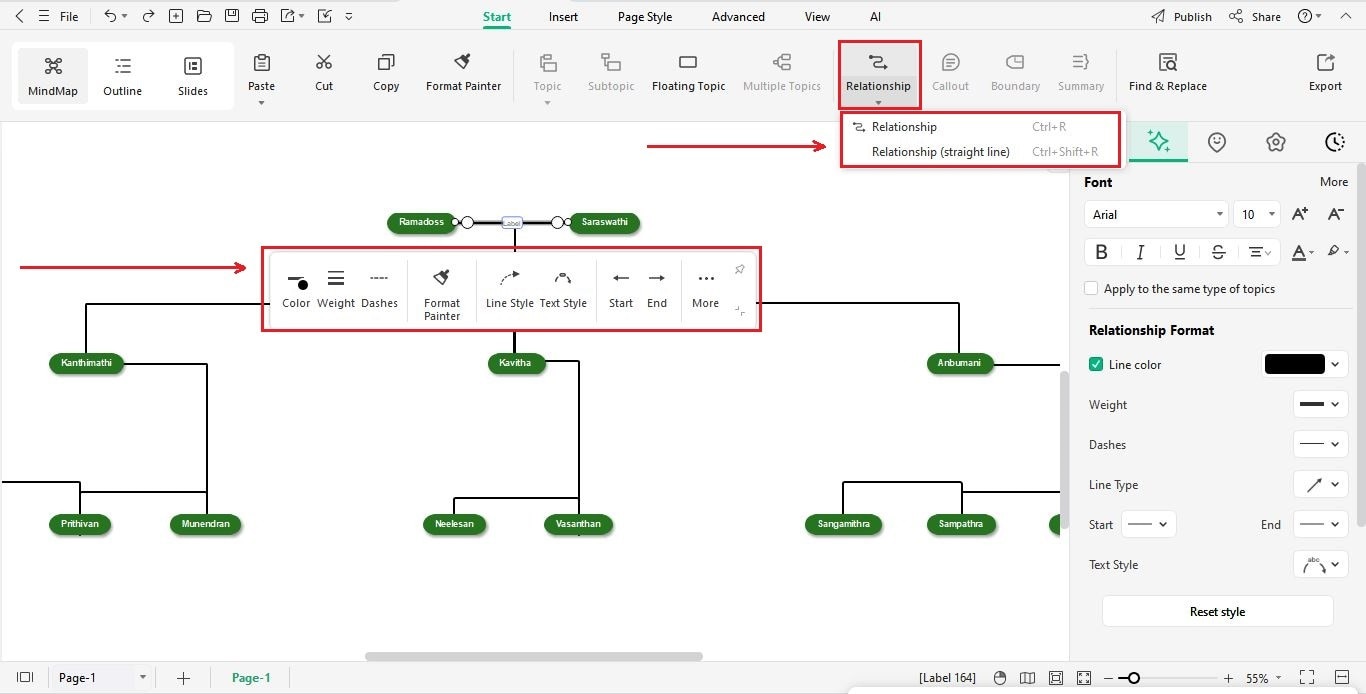
Task: Open the AI sparkle panel tab
Action: [x=1159, y=142]
